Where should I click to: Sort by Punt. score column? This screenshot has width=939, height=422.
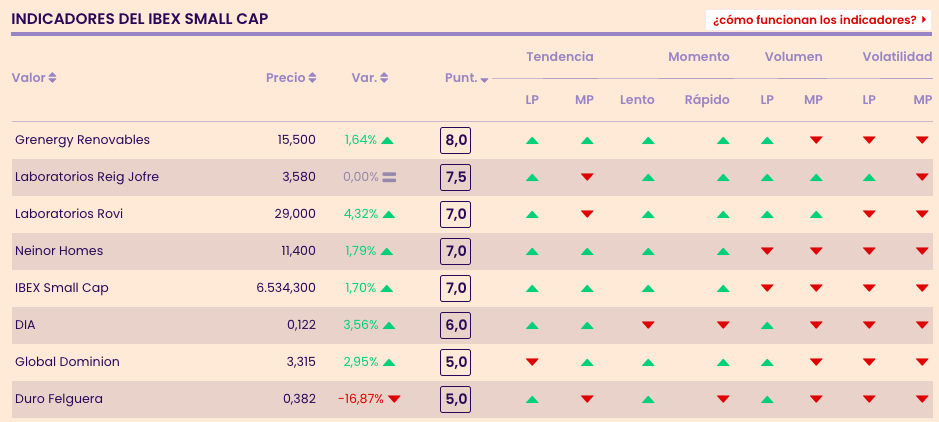click(466, 78)
